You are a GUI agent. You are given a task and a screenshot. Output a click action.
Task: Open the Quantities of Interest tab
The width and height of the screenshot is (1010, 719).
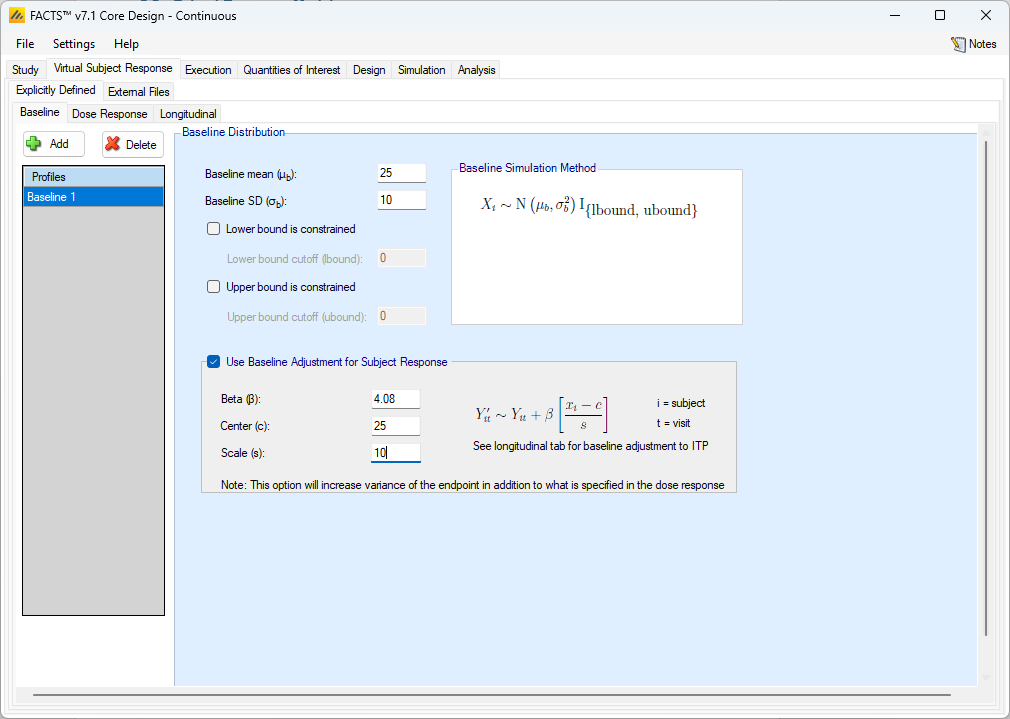click(292, 70)
